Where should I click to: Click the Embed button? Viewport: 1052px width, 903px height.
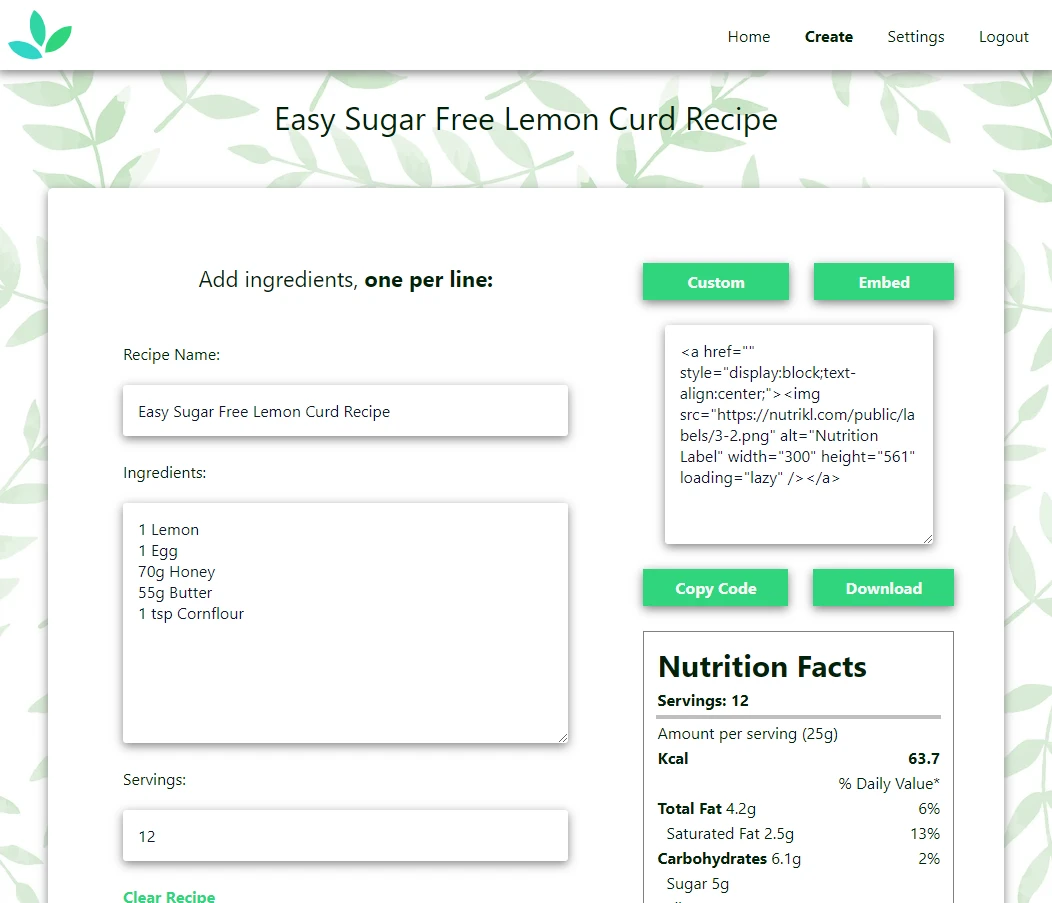point(884,282)
